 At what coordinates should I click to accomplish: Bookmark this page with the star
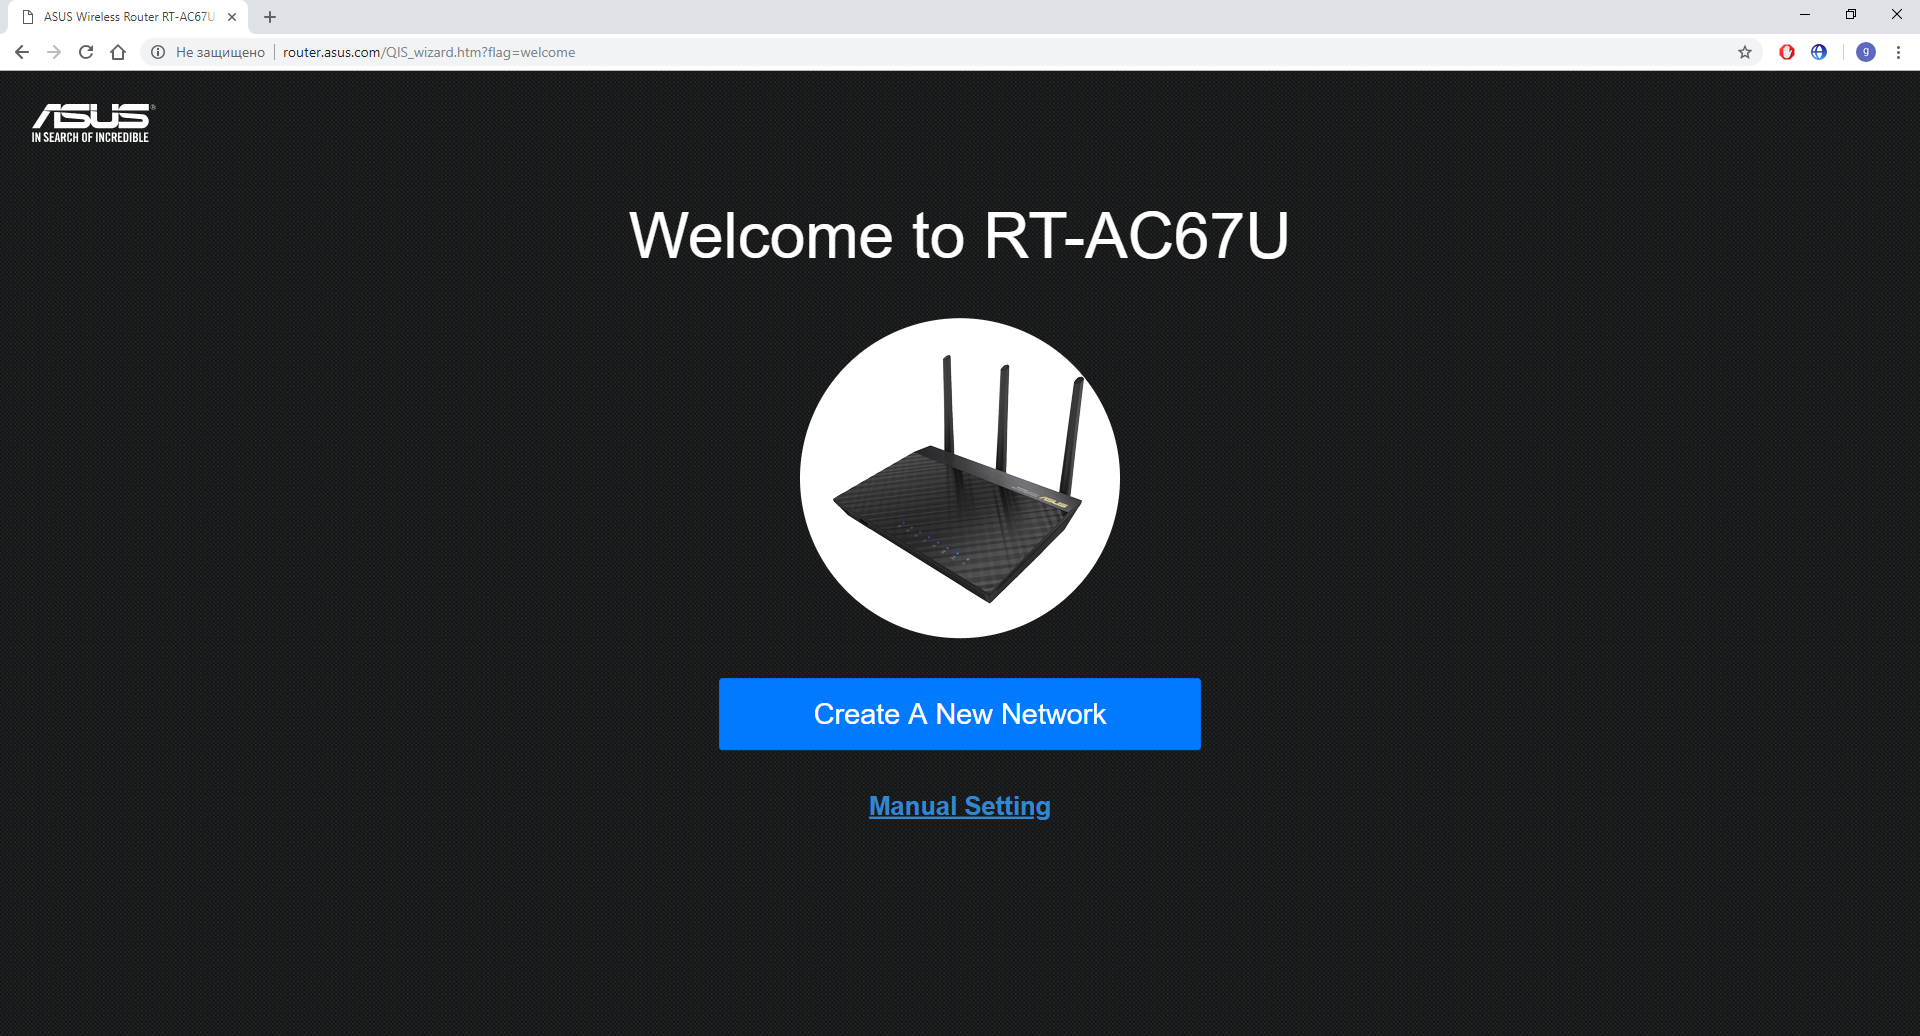pyautogui.click(x=1745, y=52)
